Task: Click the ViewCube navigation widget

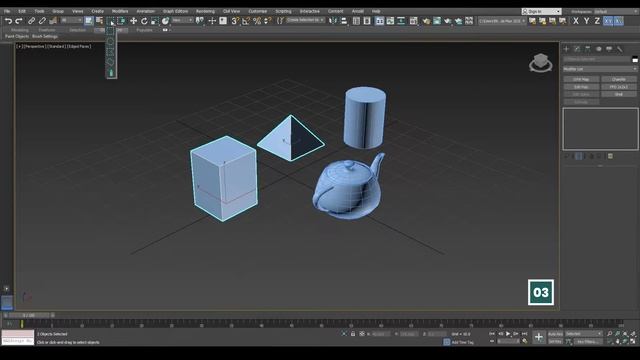Action: (x=540, y=62)
